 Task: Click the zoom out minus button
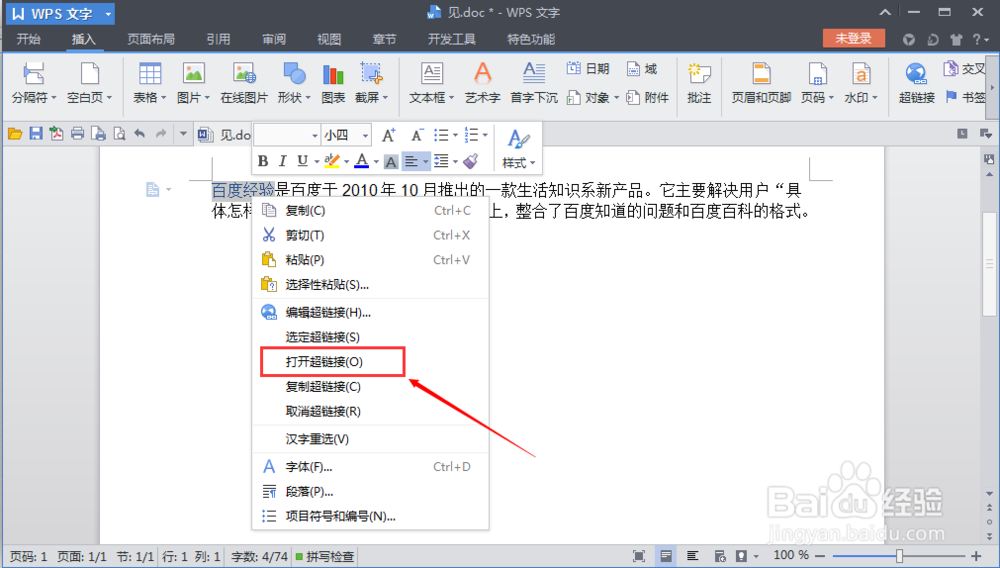coord(820,557)
